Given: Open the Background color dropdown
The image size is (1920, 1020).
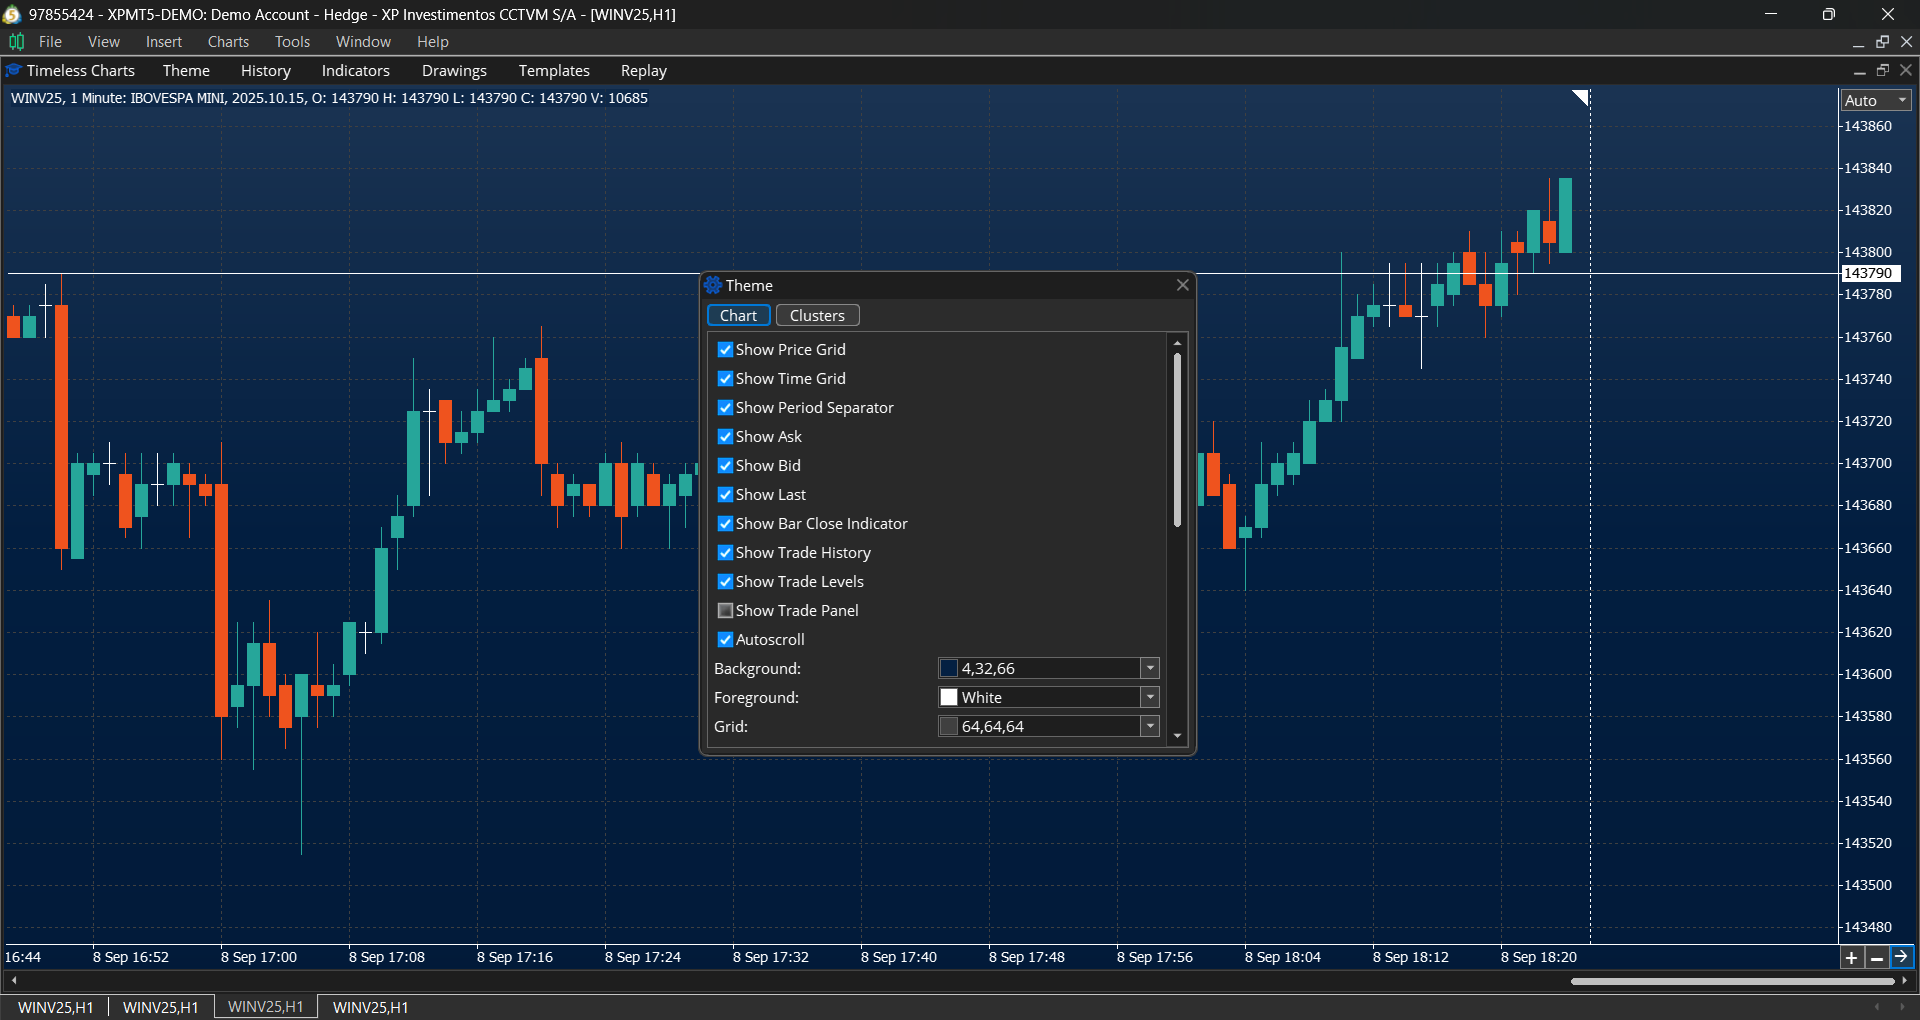Looking at the screenshot, I should [1149, 667].
